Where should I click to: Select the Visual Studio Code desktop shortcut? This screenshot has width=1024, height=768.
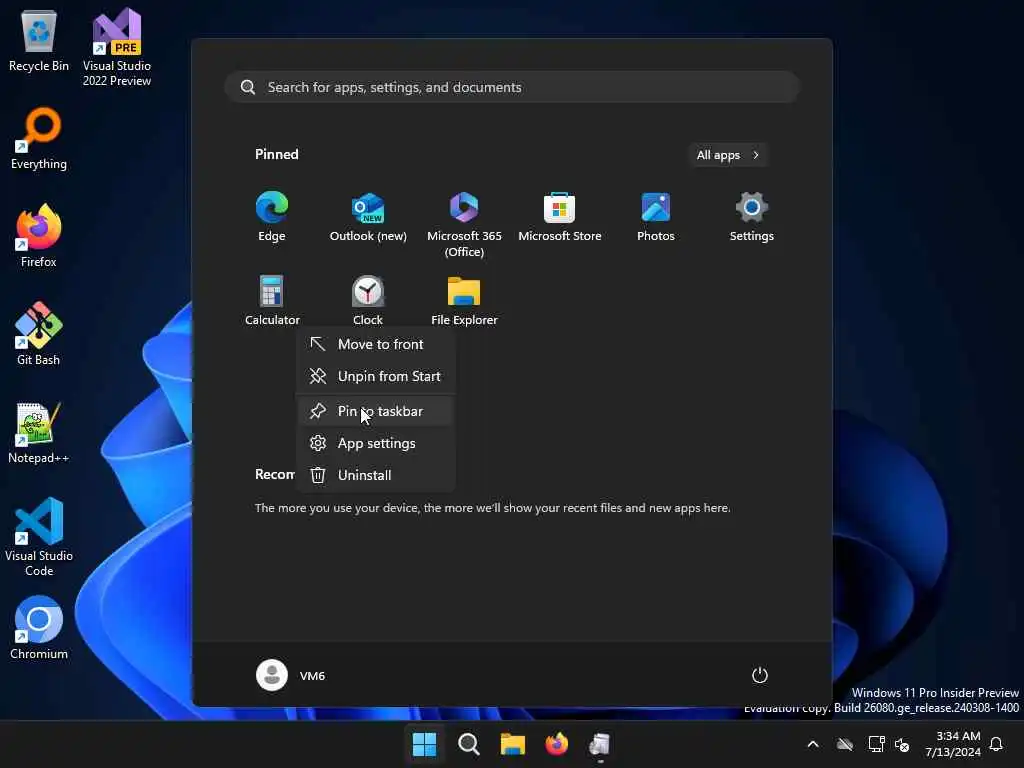tap(39, 537)
